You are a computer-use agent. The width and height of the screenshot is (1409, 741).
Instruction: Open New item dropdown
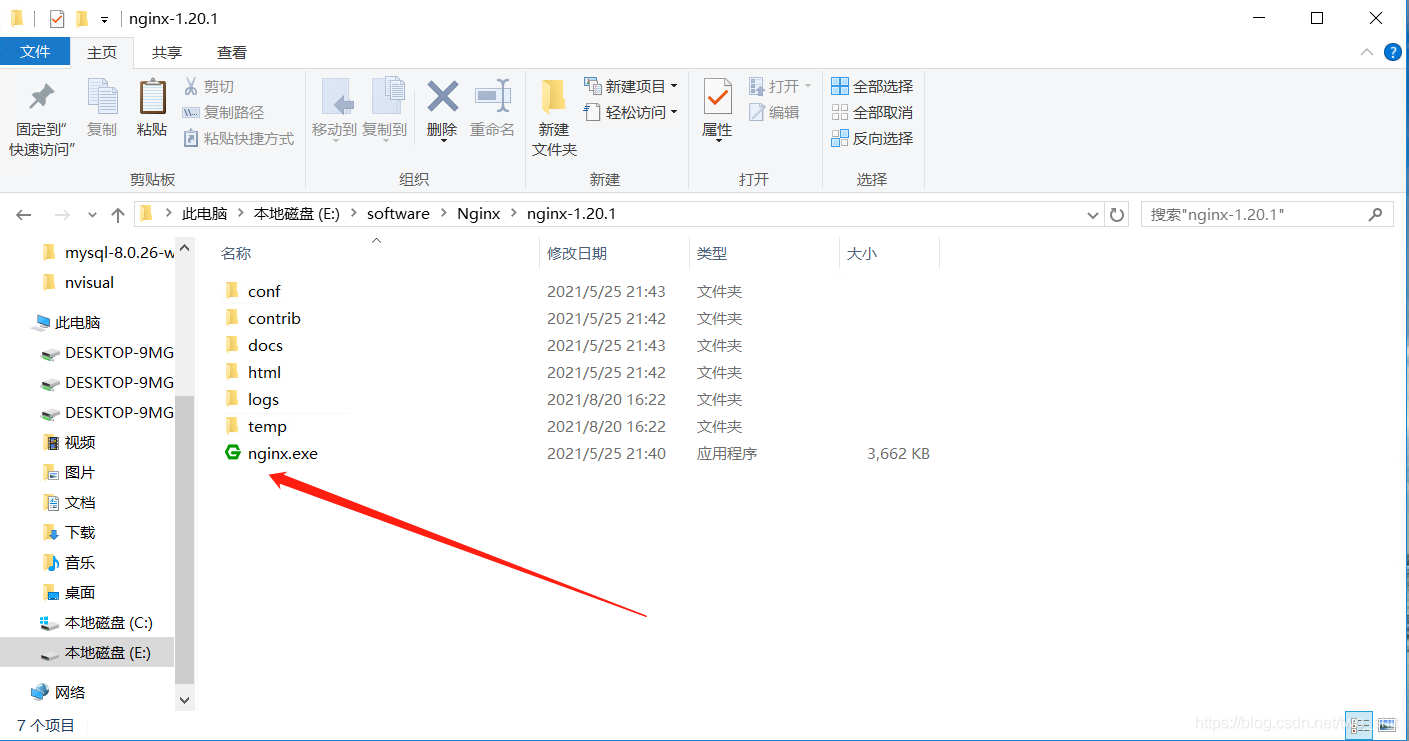(631, 87)
